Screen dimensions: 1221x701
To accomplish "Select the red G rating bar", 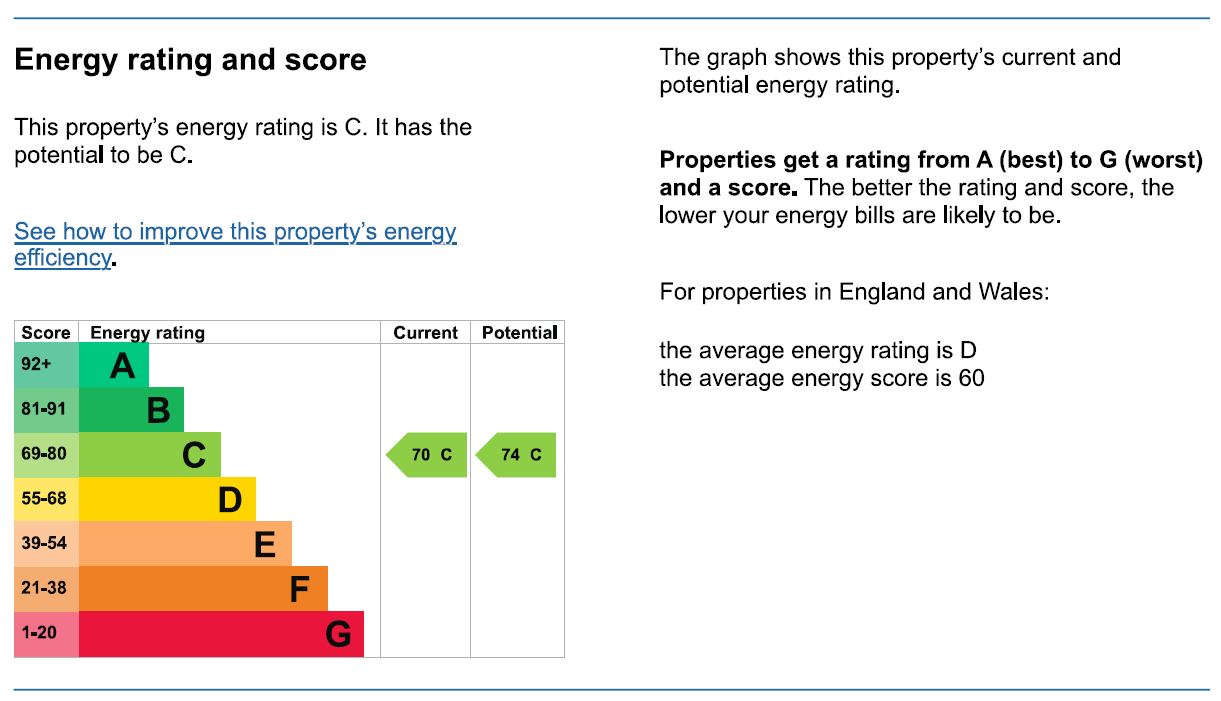I will 221,634.
